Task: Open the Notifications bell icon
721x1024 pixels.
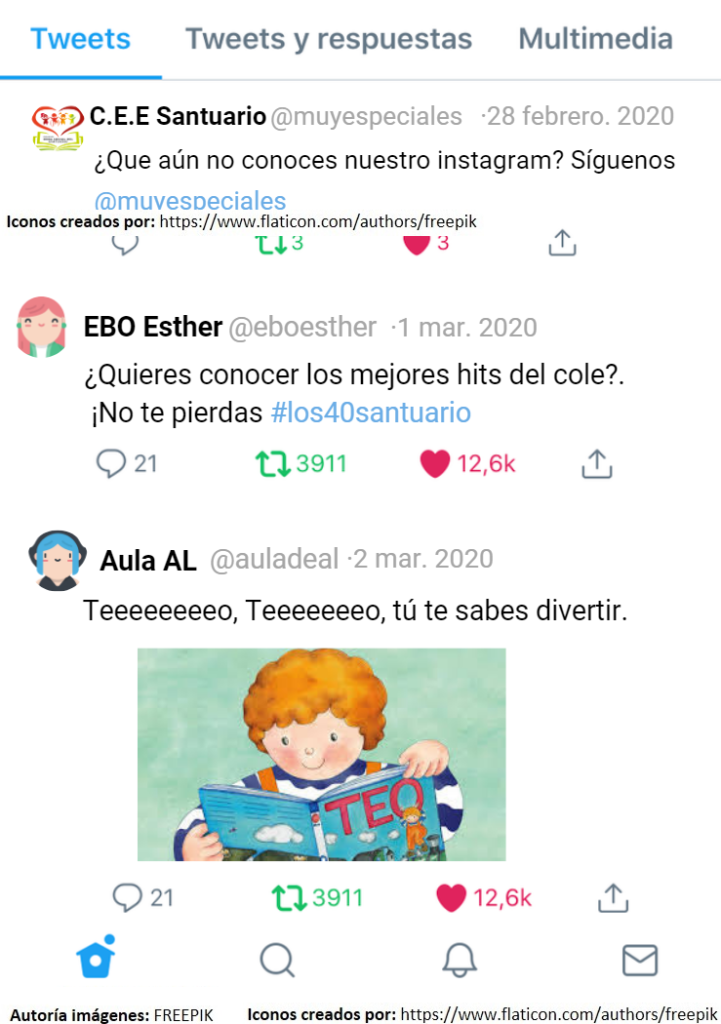Action: (x=459, y=960)
